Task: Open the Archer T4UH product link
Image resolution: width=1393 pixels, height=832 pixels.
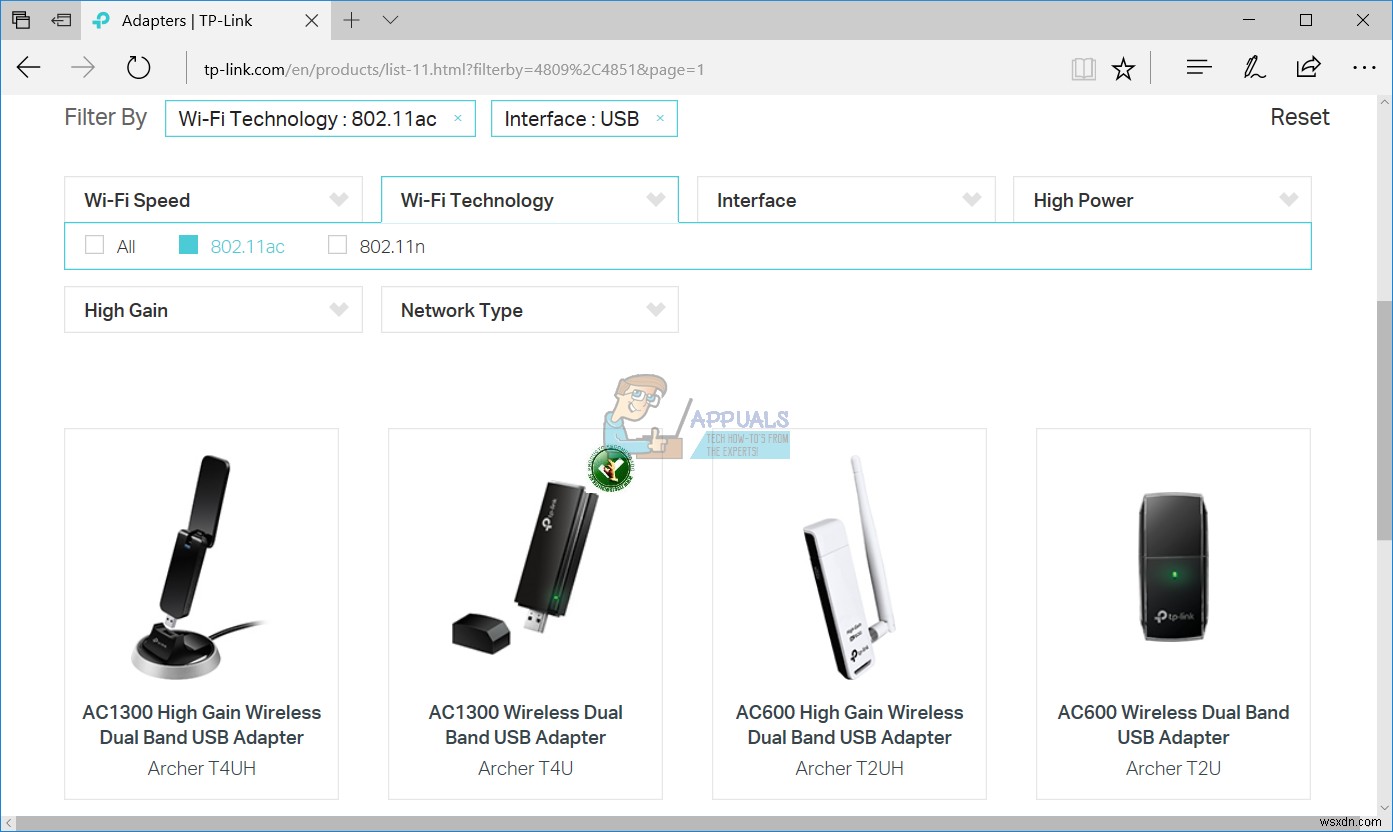Action: [x=201, y=768]
